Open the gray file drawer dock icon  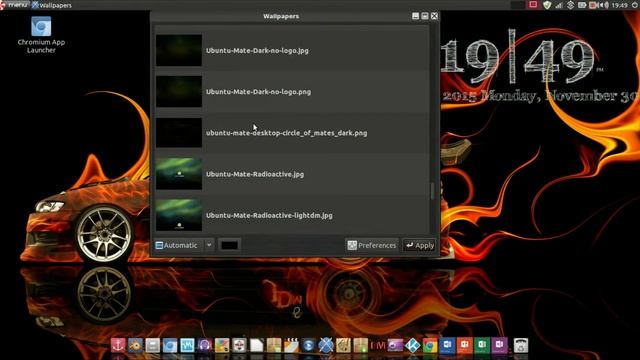(x=153, y=345)
